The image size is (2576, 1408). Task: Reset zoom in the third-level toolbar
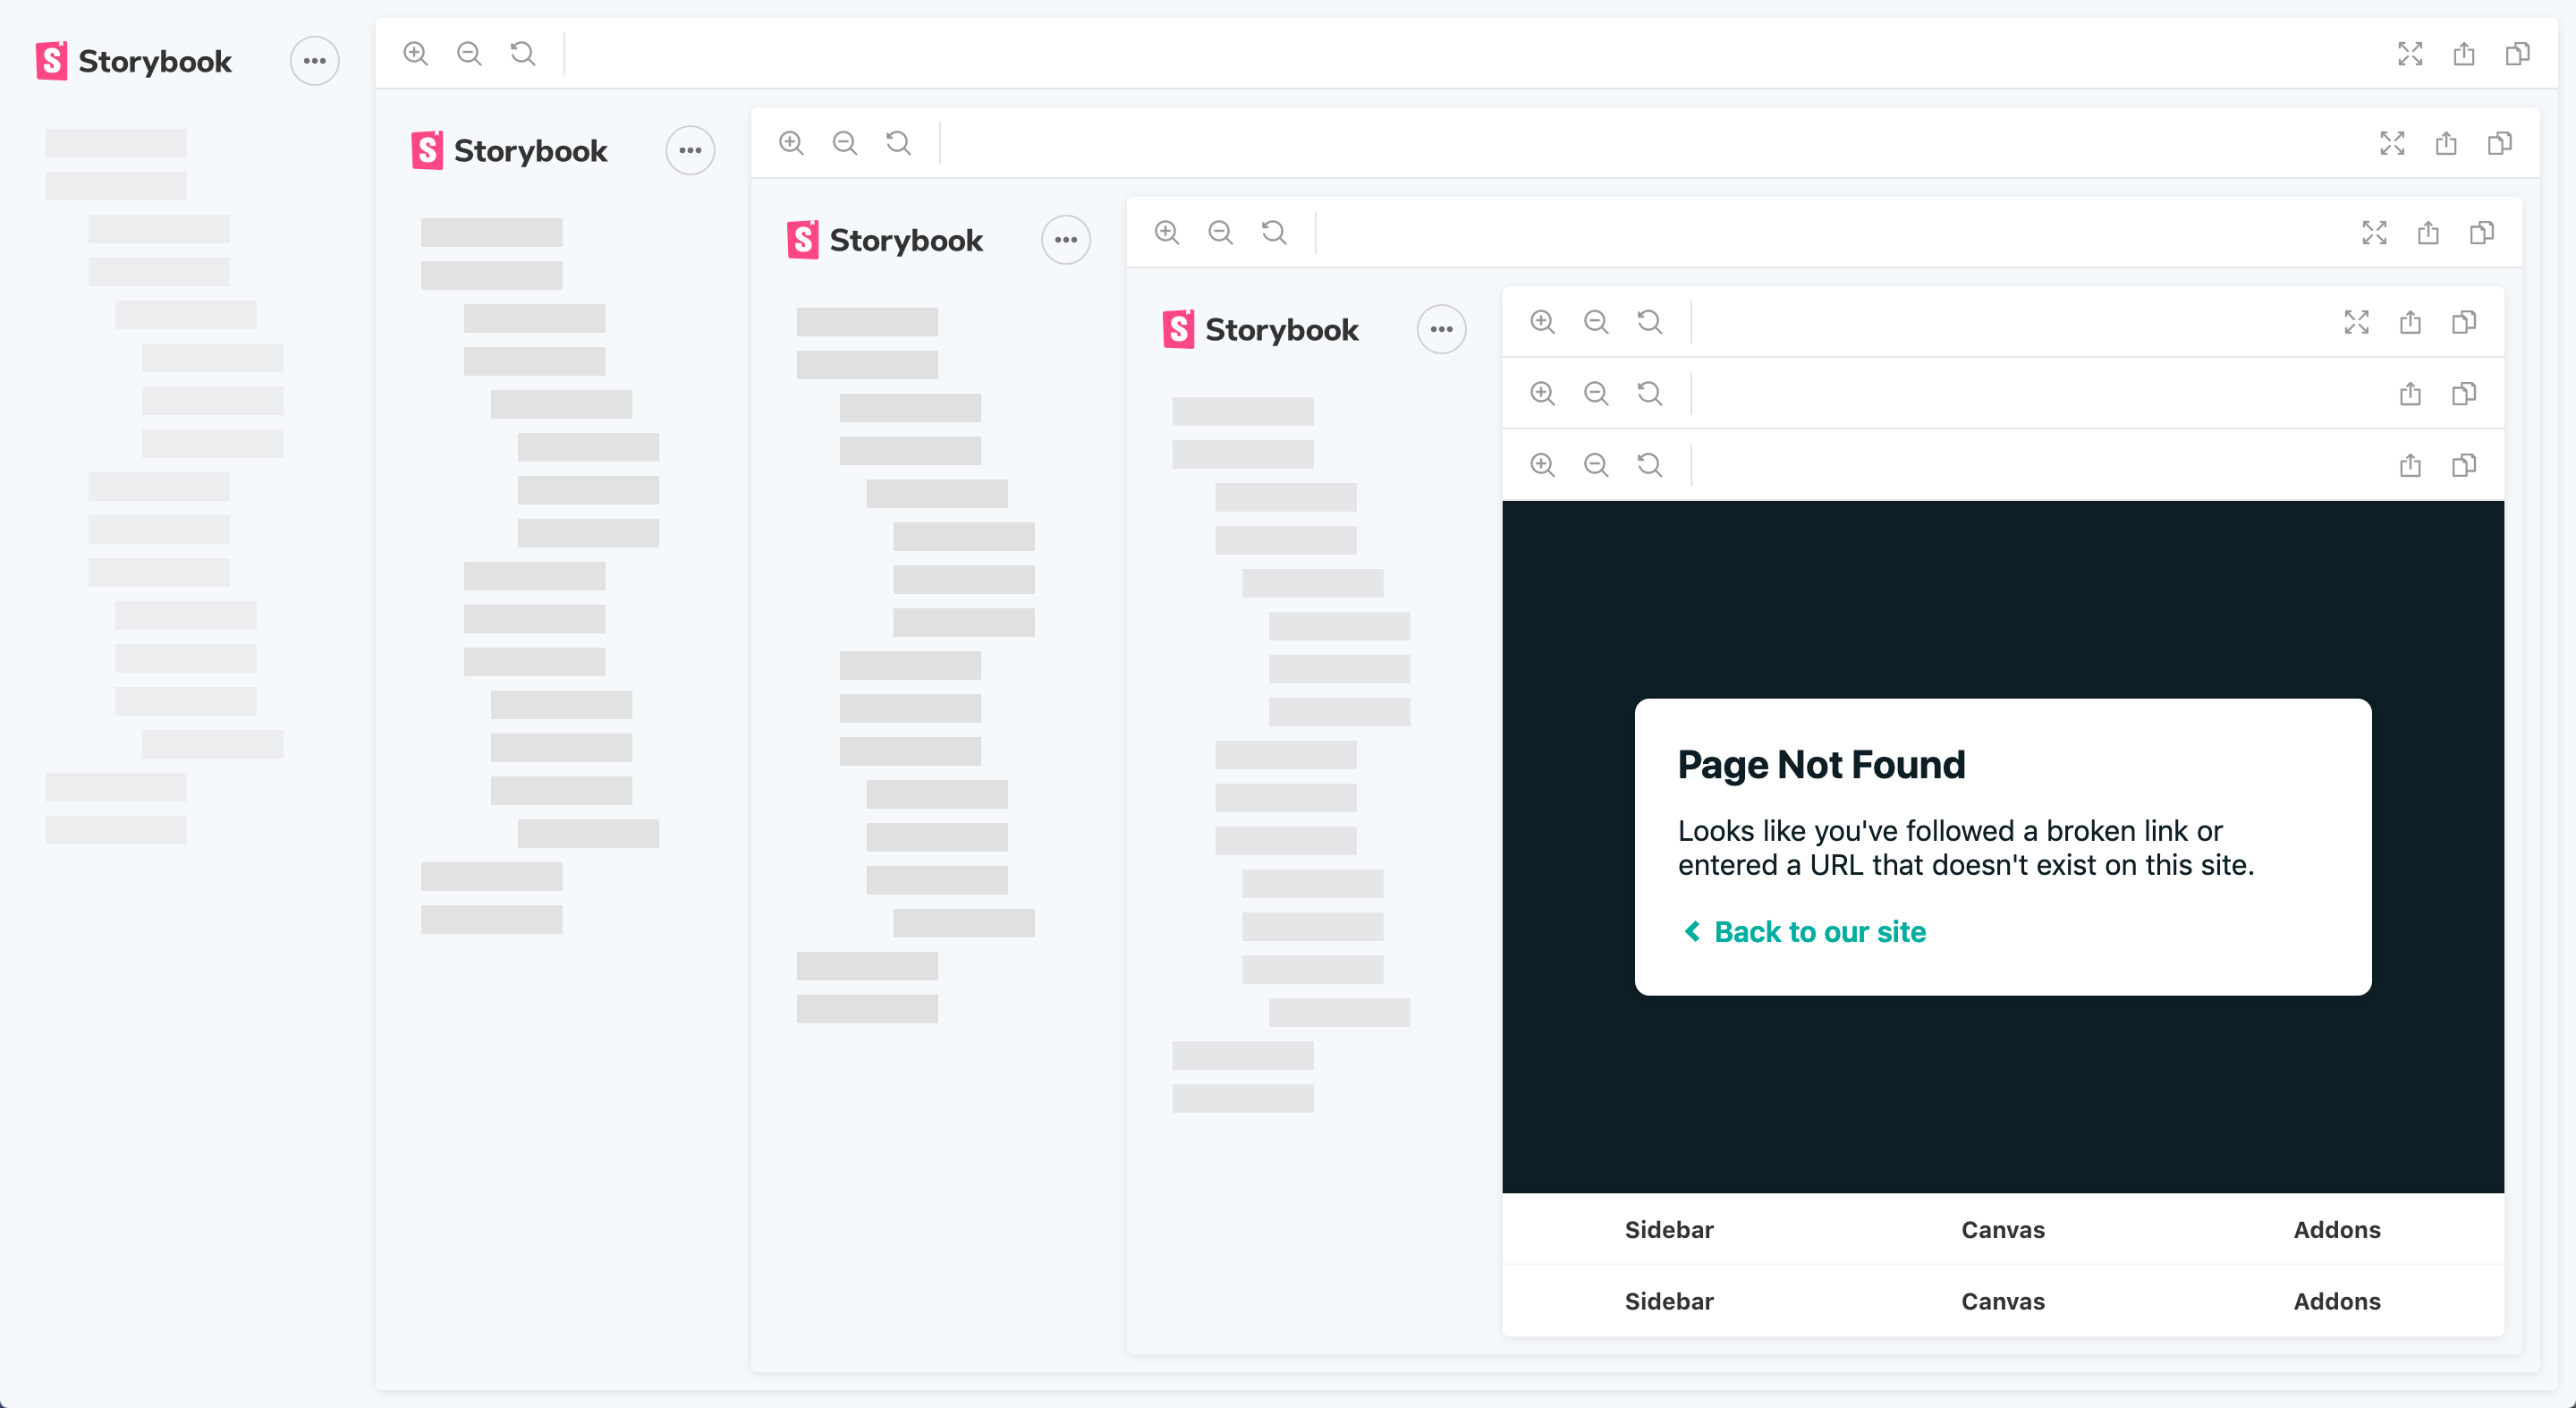coord(1274,233)
